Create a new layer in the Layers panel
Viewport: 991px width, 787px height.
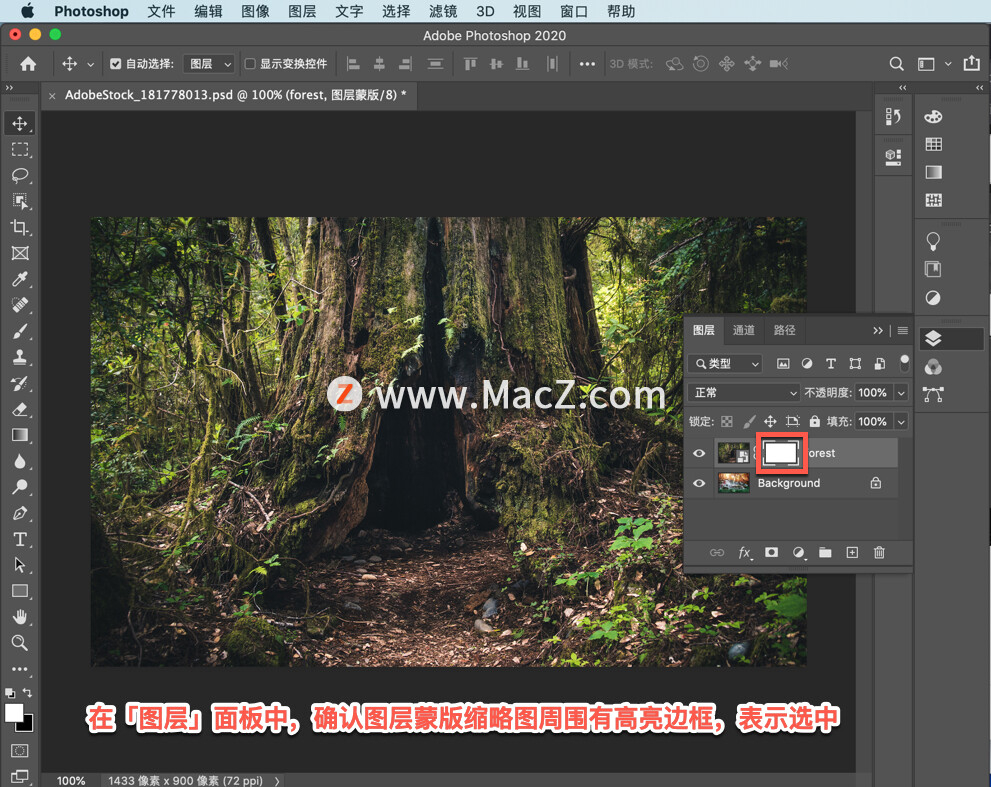[x=852, y=552]
